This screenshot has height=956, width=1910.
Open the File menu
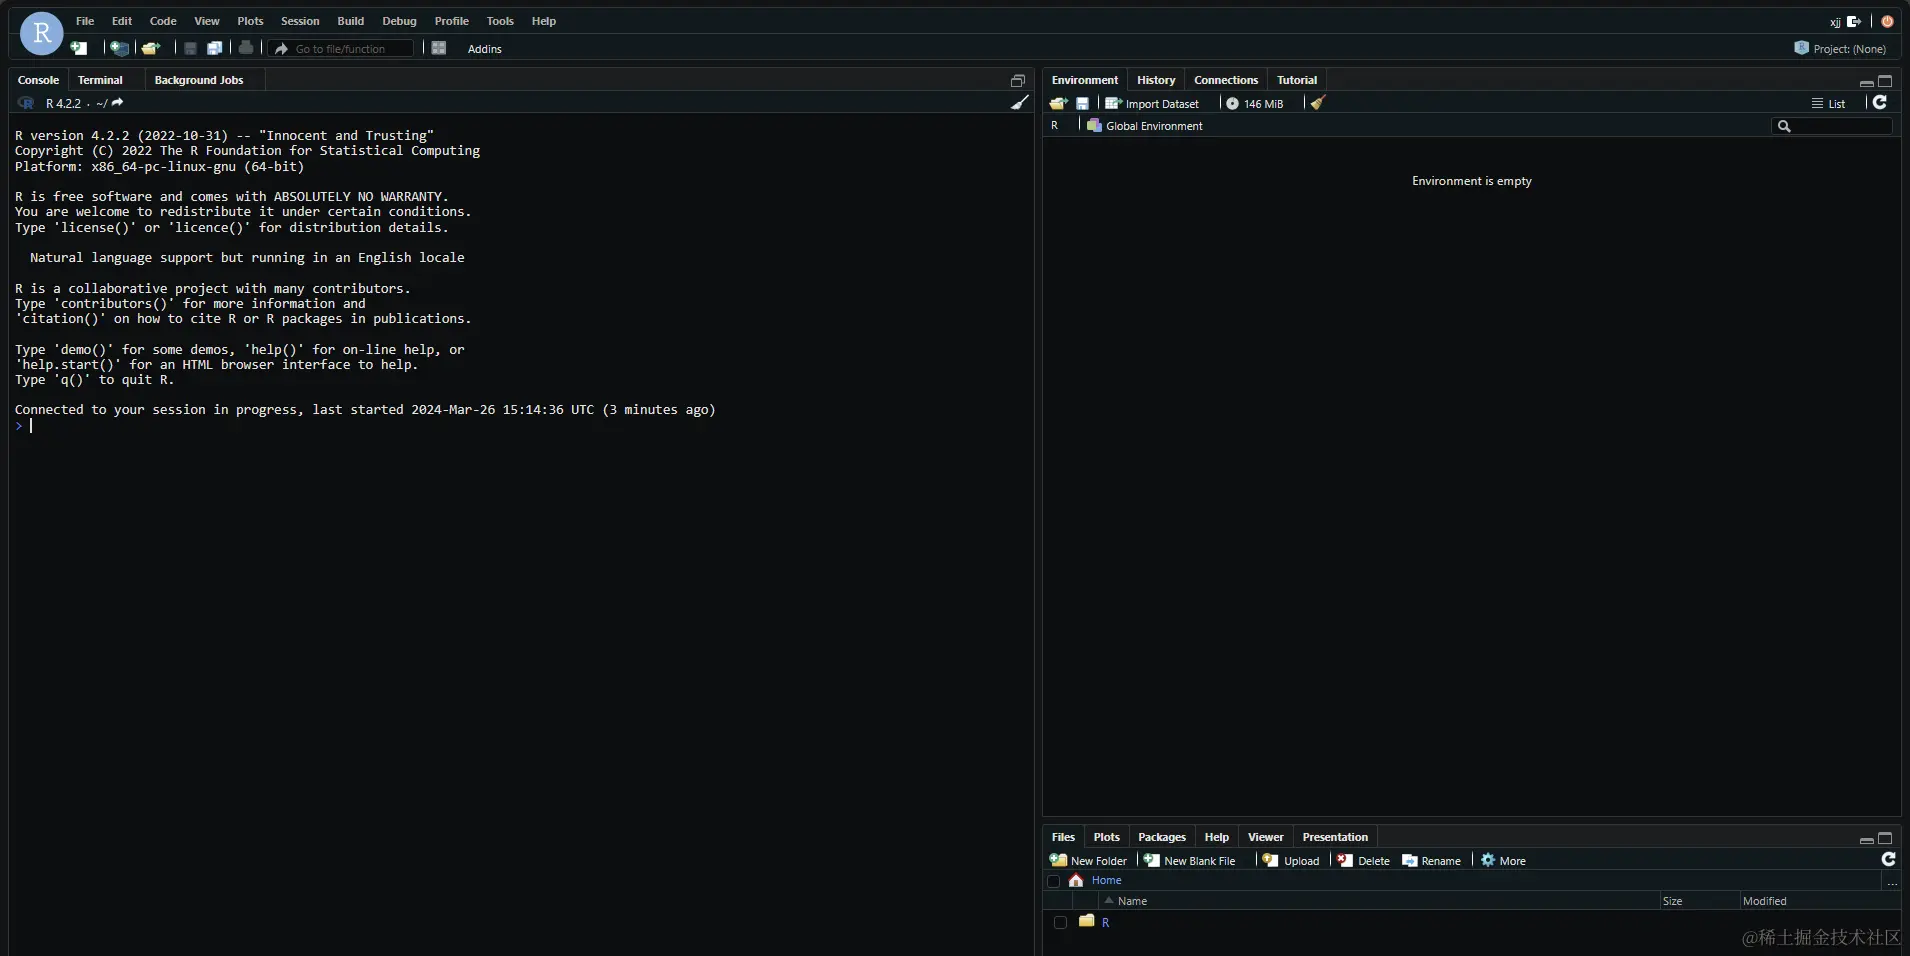(85, 21)
